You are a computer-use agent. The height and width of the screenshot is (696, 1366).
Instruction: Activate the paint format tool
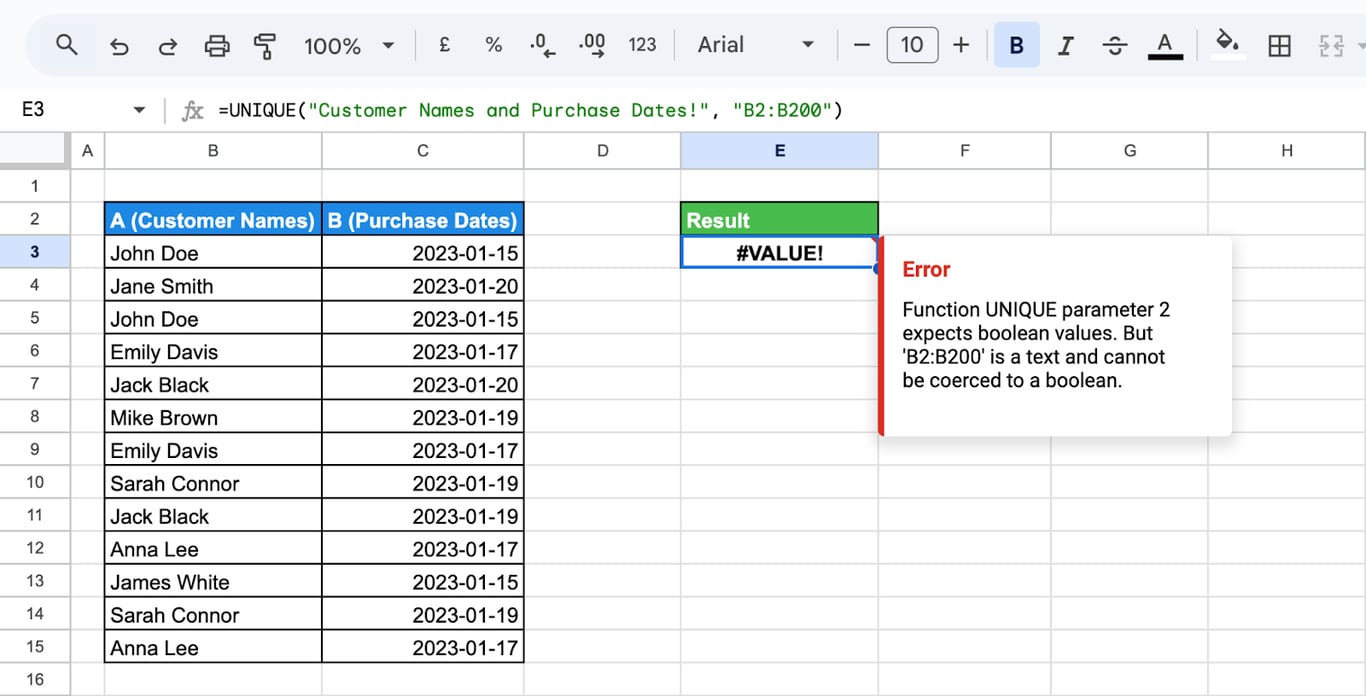coord(265,46)
